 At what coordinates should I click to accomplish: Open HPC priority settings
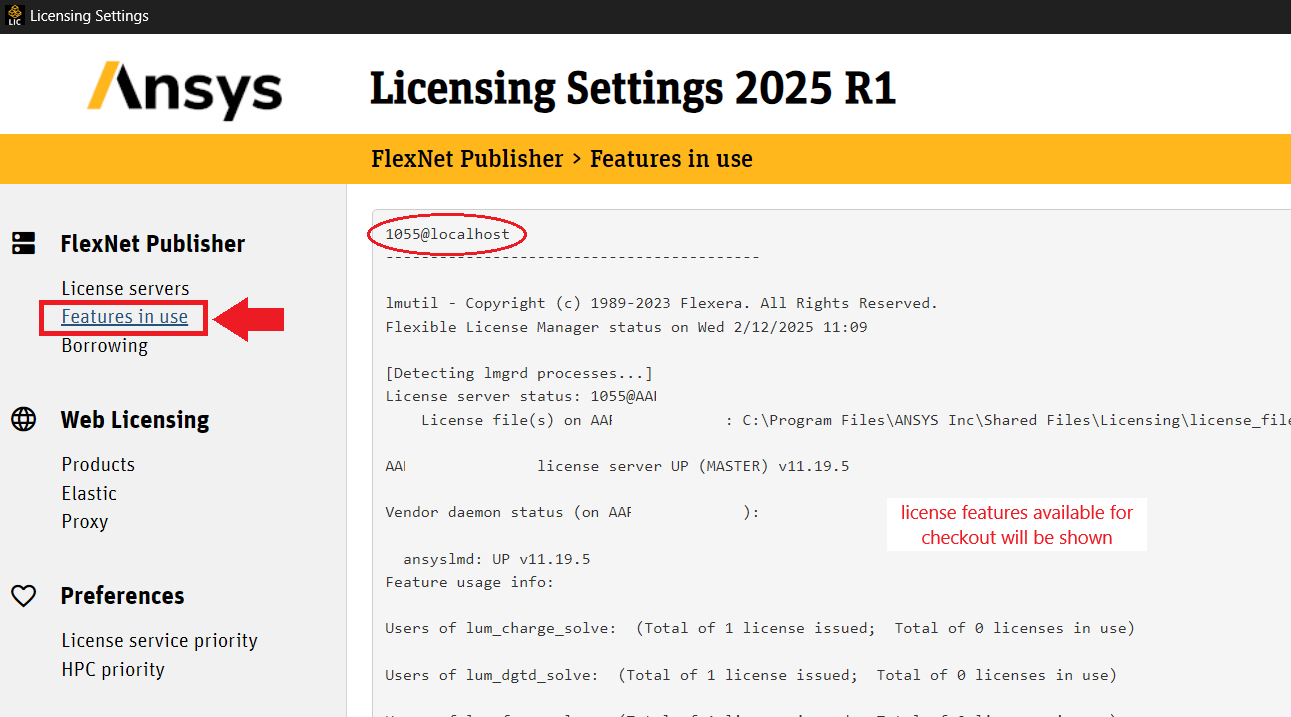point(113,669)
